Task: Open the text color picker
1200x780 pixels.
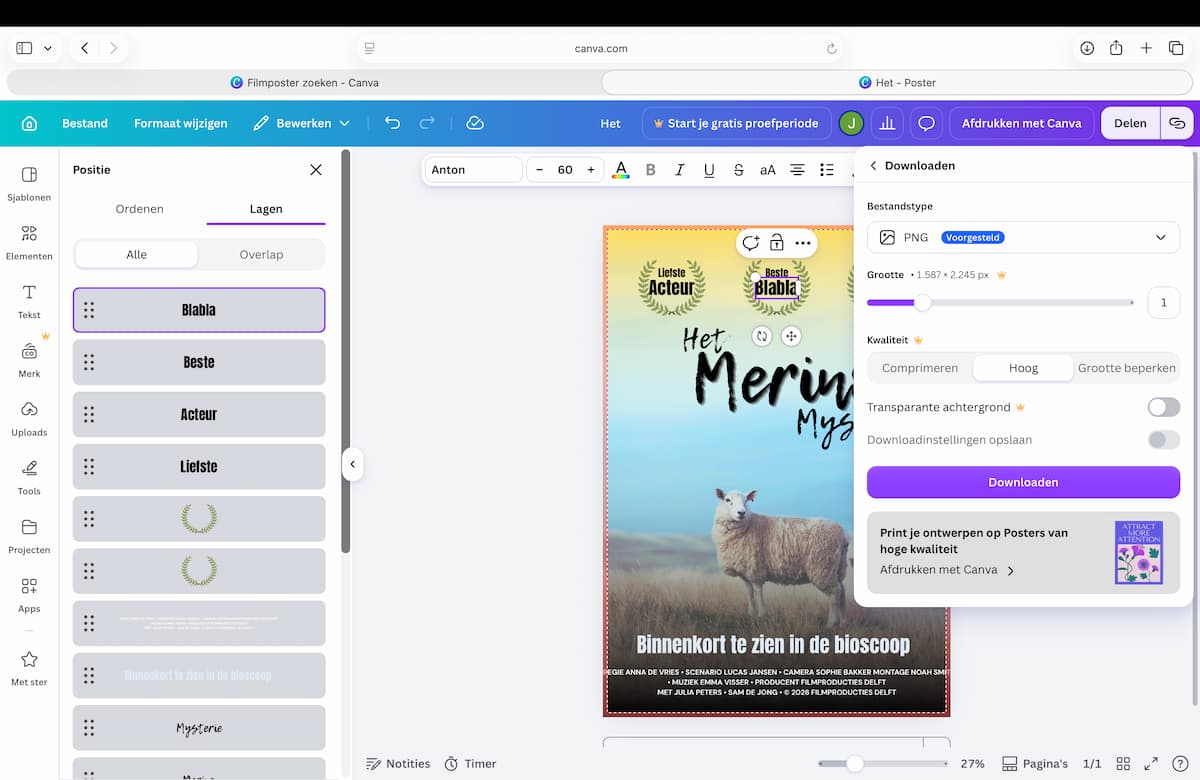Action: [x=621, y=170]
